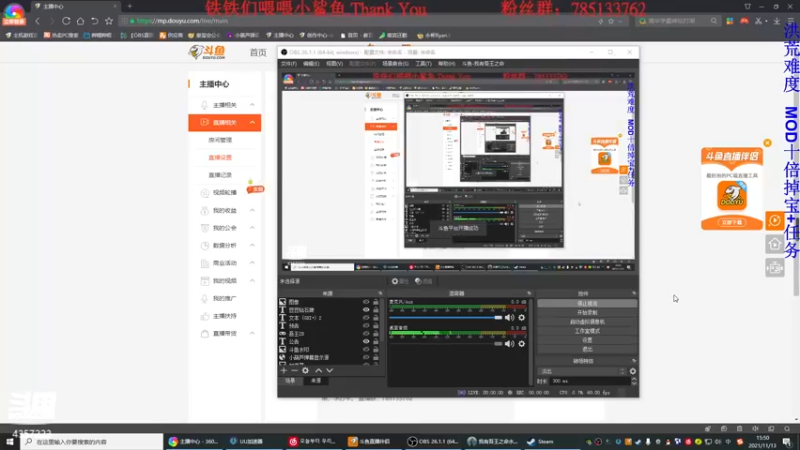Screen dimensions: 800x450
Task: Toggle visibility eye of 图像 source
Action: (x=366, y=302)
